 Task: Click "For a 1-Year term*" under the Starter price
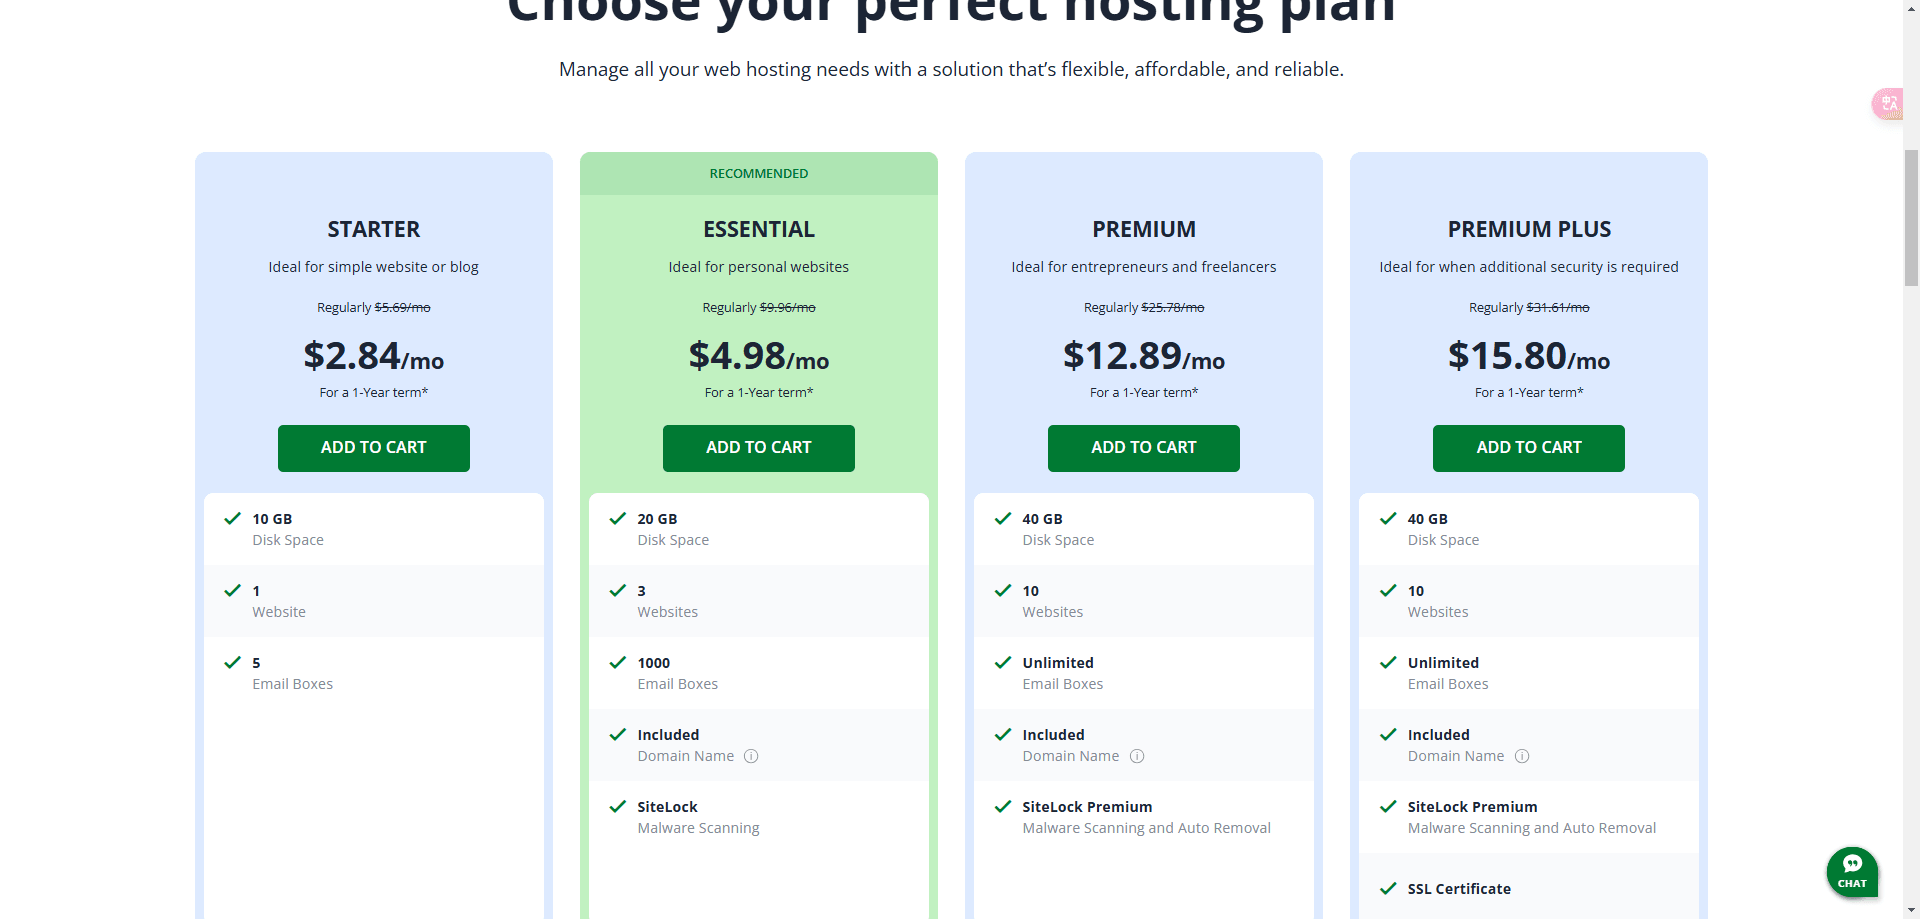point(373,392)
